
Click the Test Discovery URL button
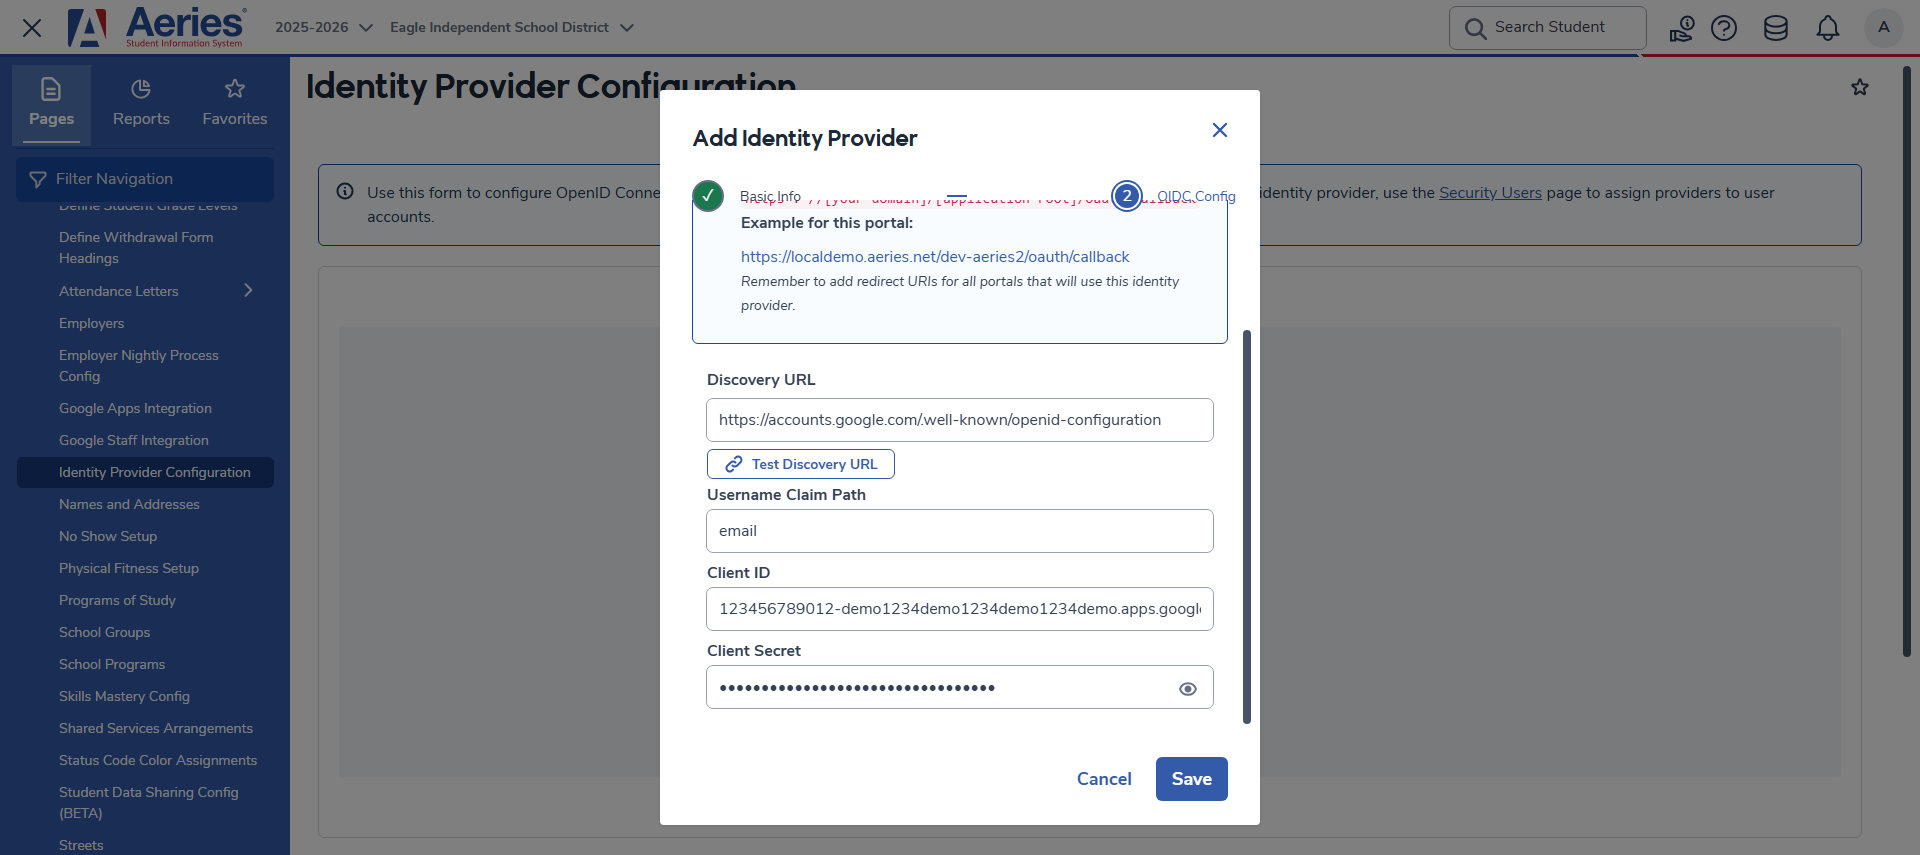tap(800, 463)
